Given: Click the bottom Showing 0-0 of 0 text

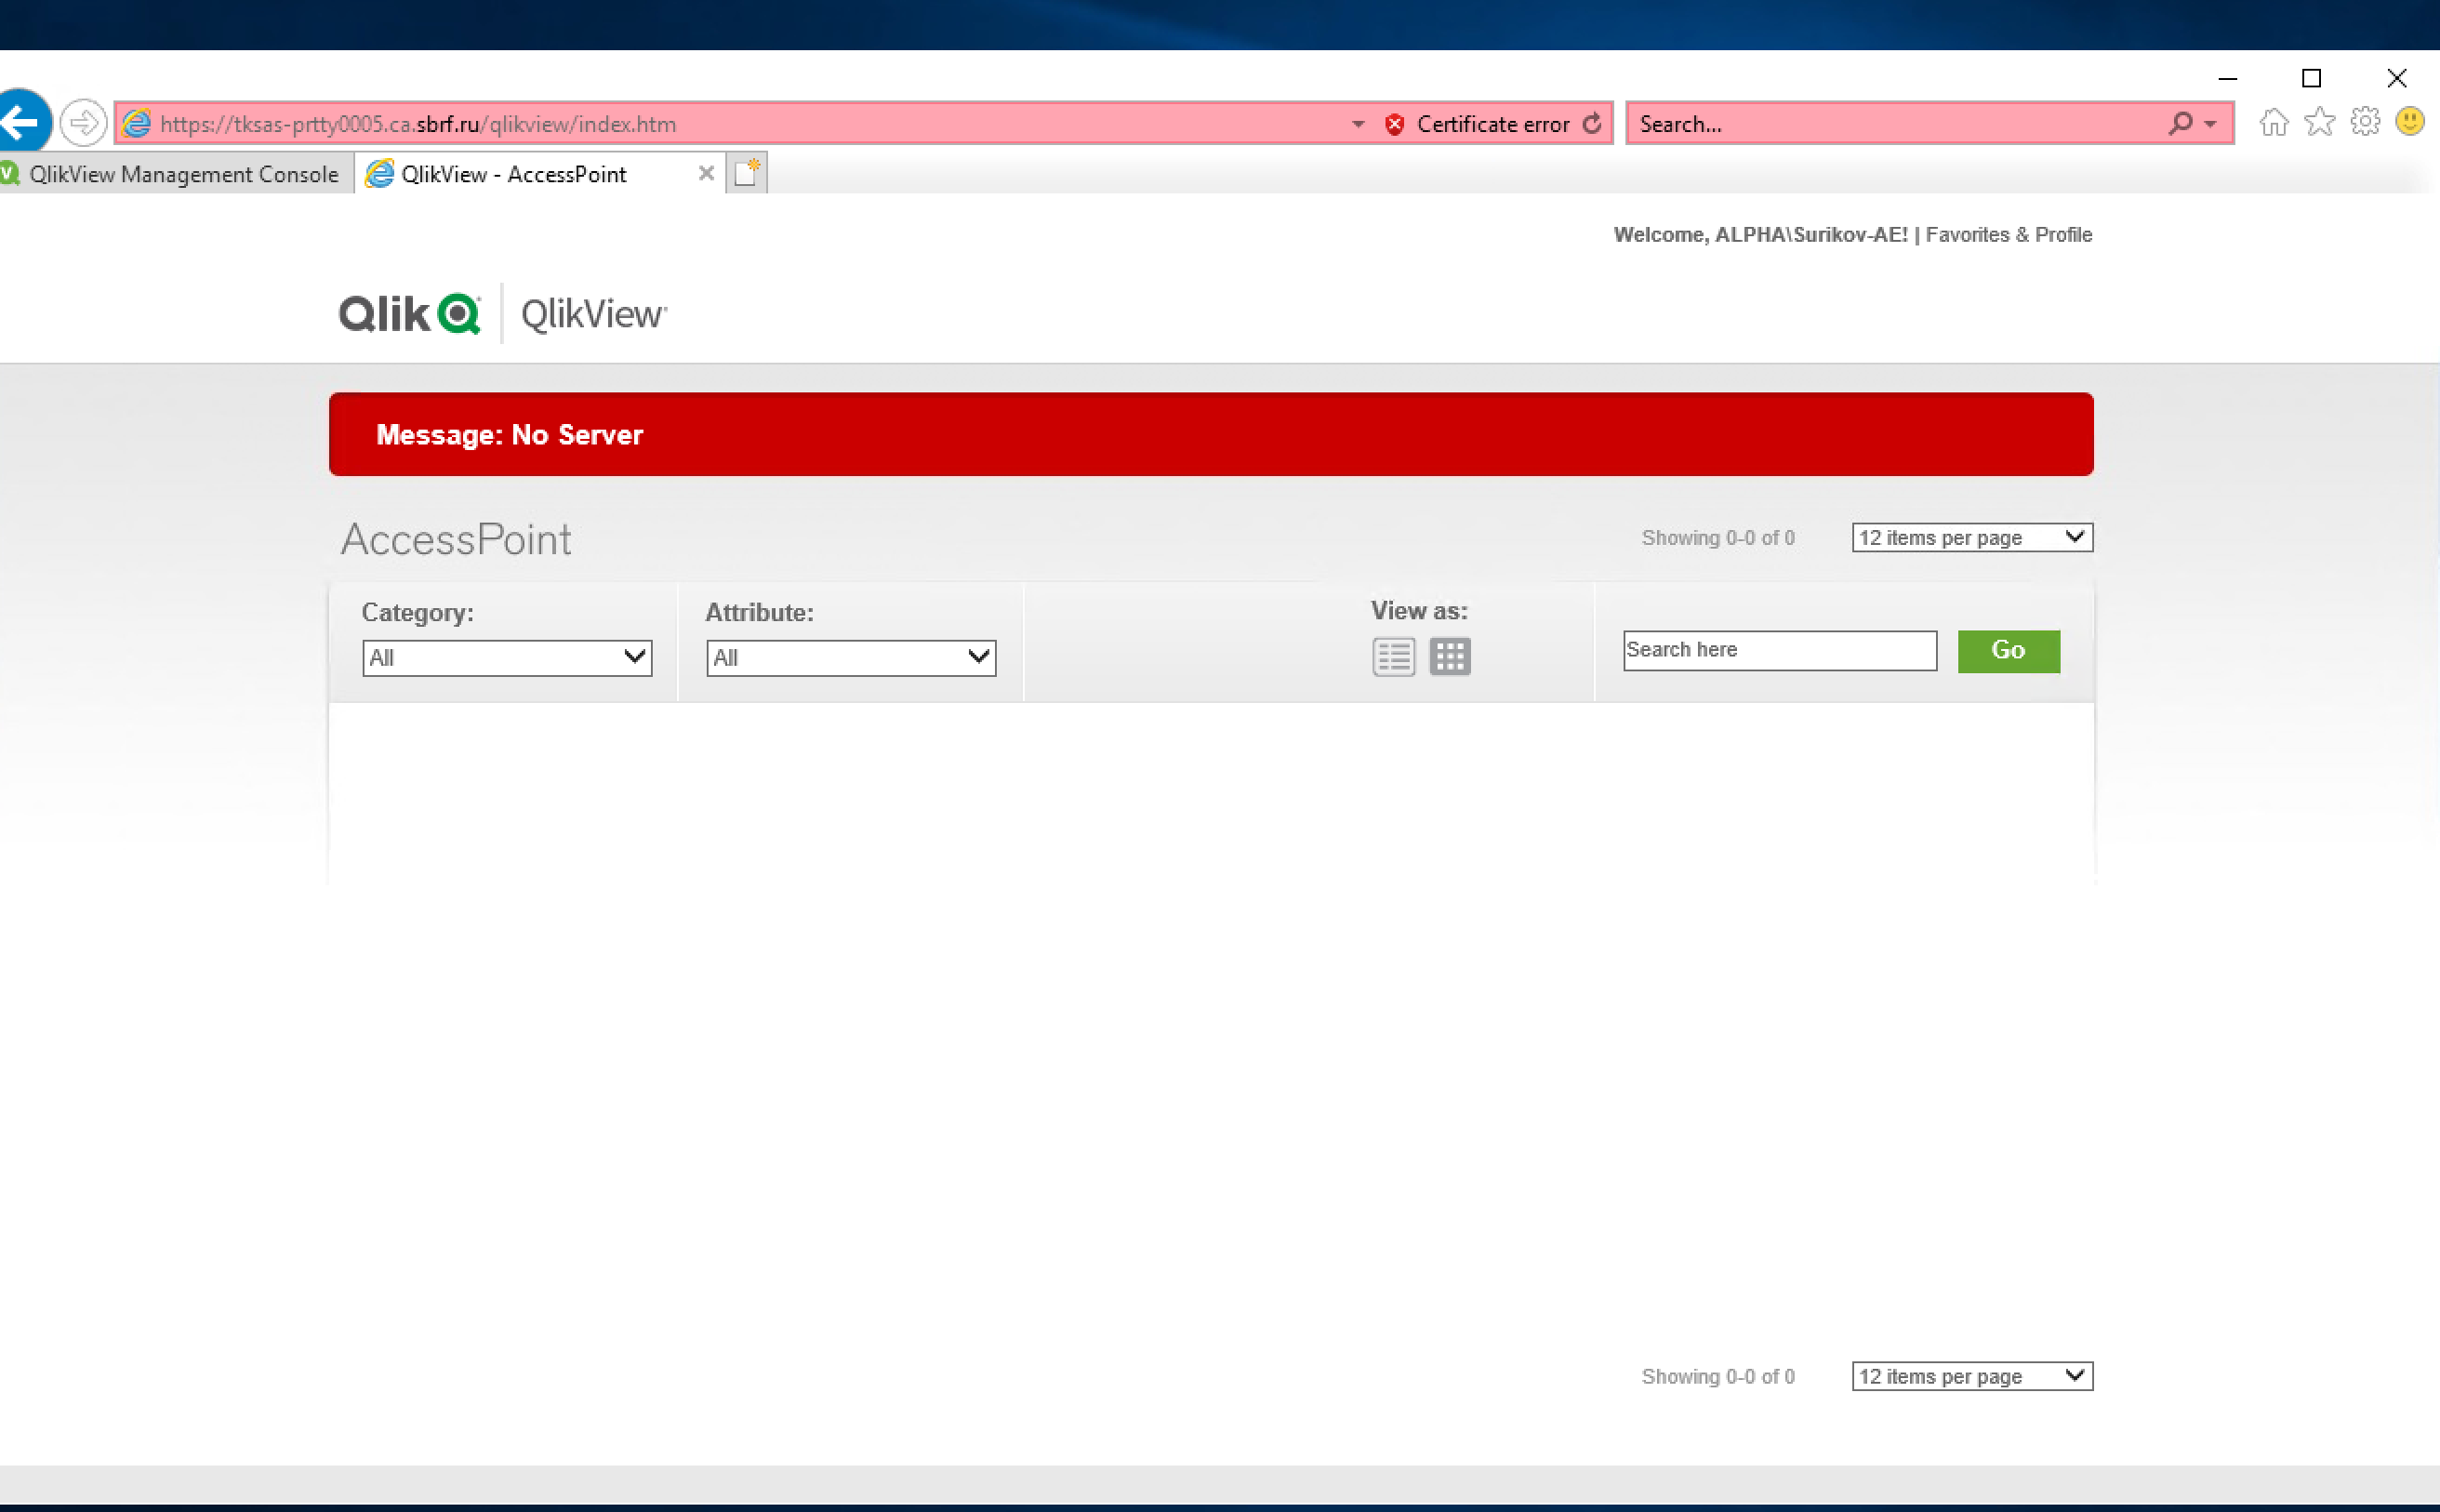Looking at the screenshot, I should [1718, 1377].
